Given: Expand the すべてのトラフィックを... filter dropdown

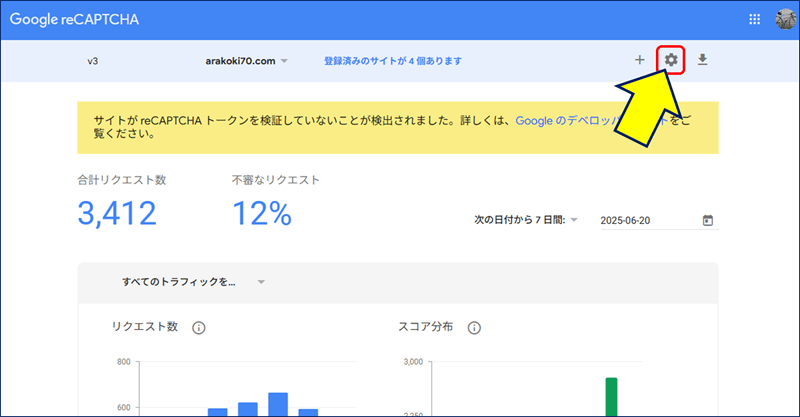Looking at the screenshot, I should pos(193,282).
